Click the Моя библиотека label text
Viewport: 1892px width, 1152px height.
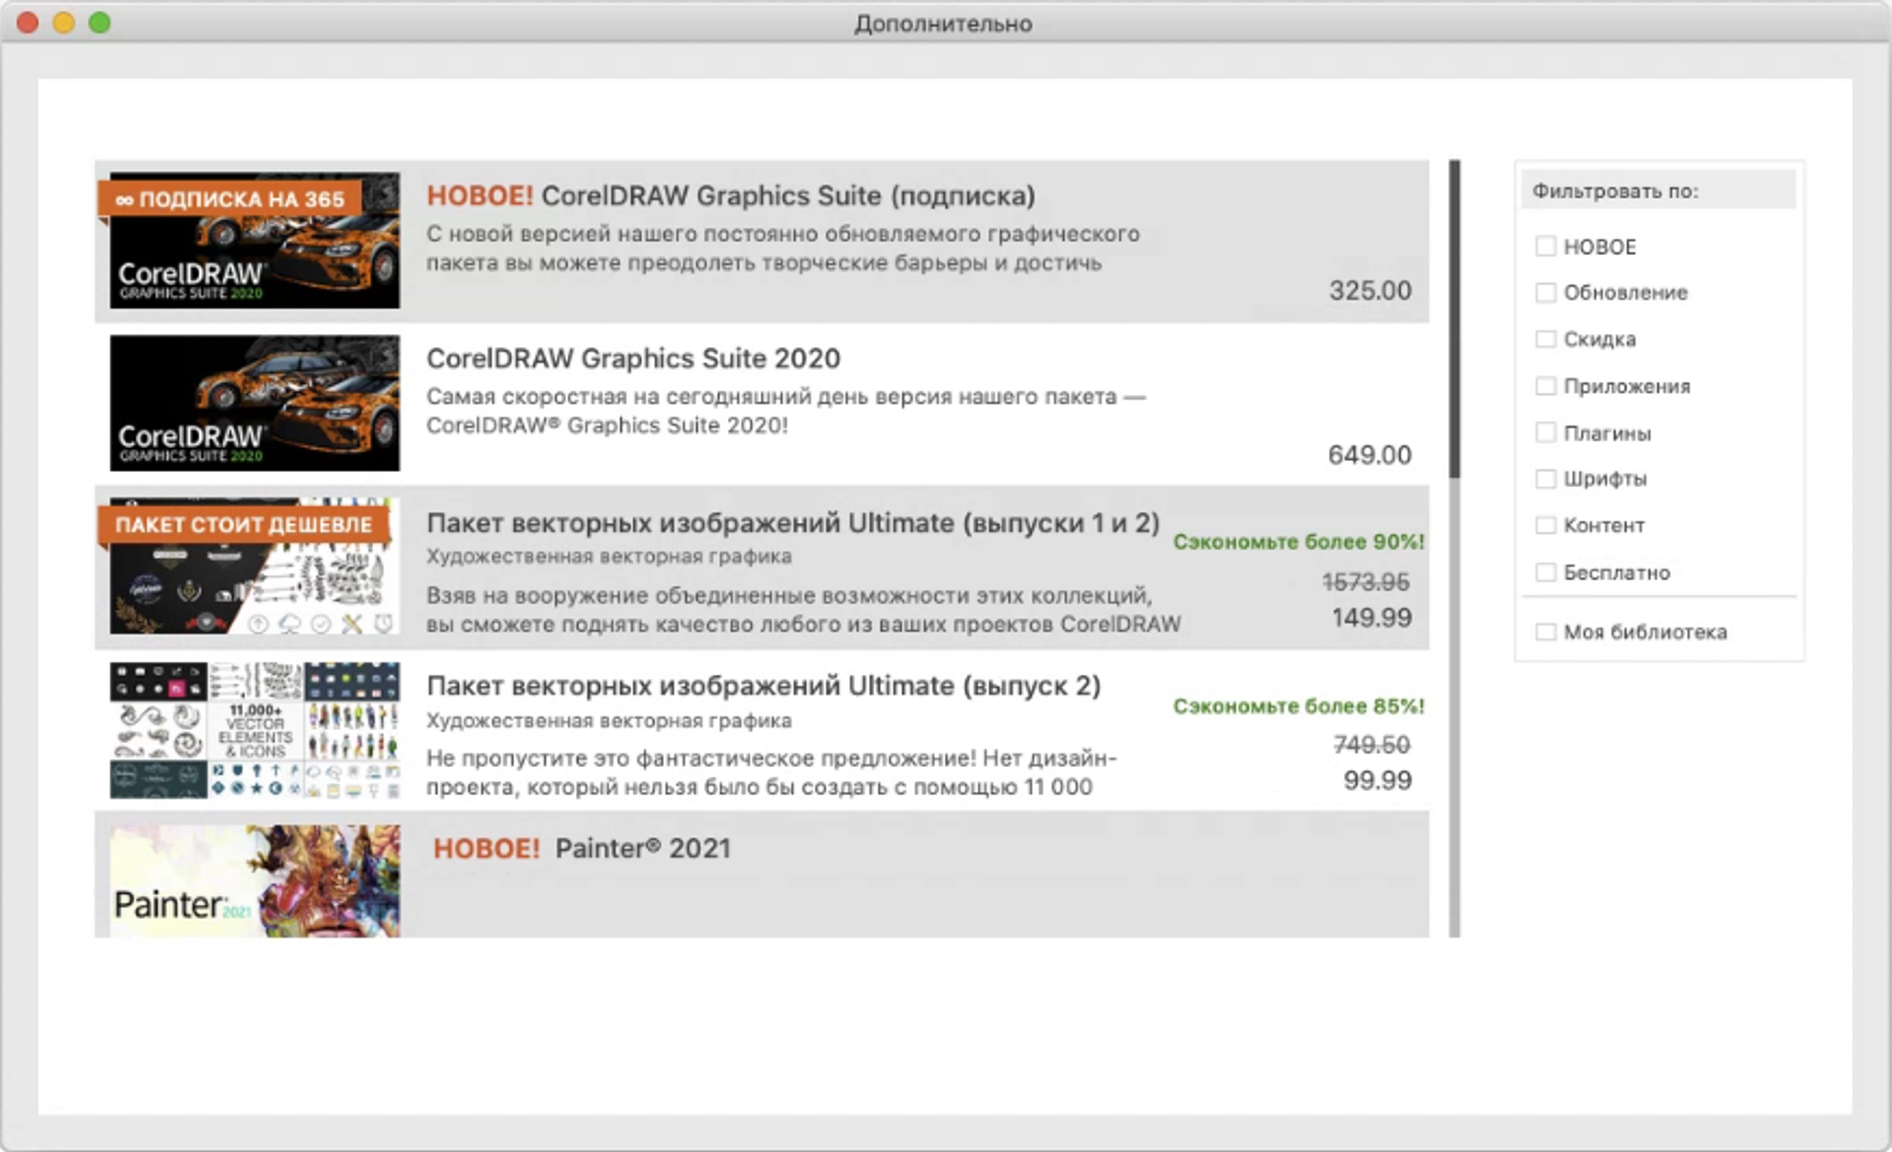pyautogui.click(x=1645, y=632)
